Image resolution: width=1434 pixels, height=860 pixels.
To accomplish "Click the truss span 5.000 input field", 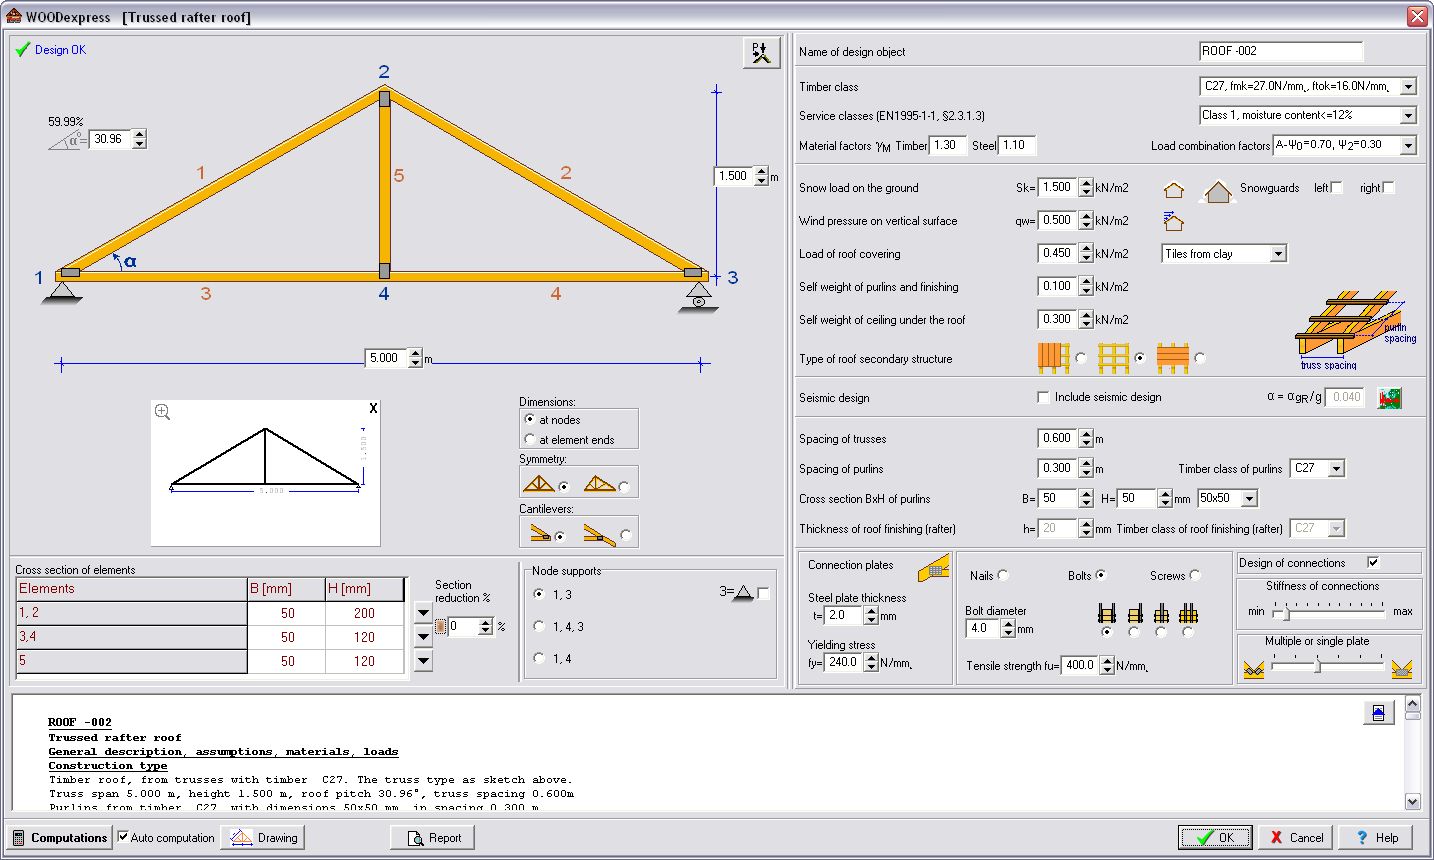I will [387, 358].
